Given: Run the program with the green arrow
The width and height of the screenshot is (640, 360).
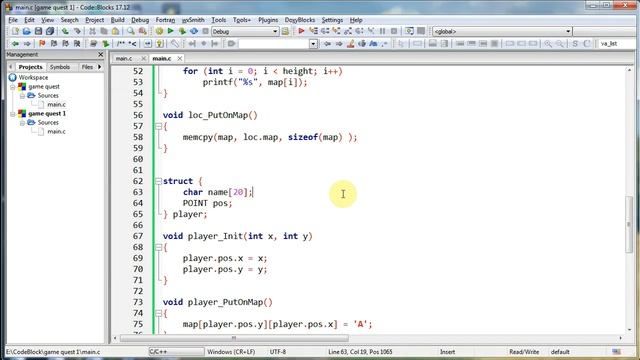Looking at the screenshot, I should coord(171,31).
